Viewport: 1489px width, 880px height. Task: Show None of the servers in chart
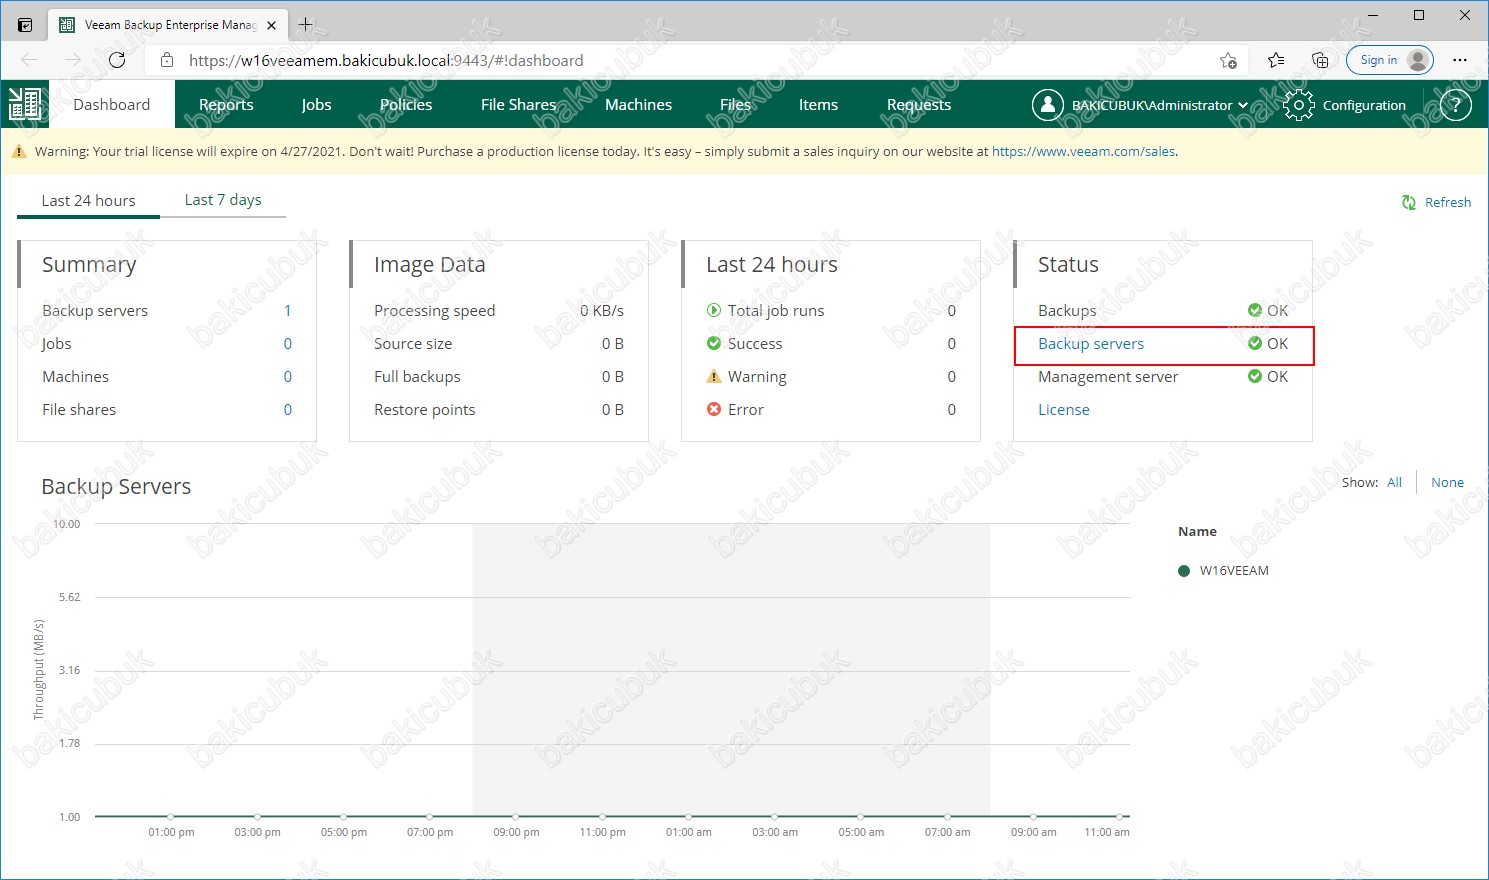[1447, 482]
